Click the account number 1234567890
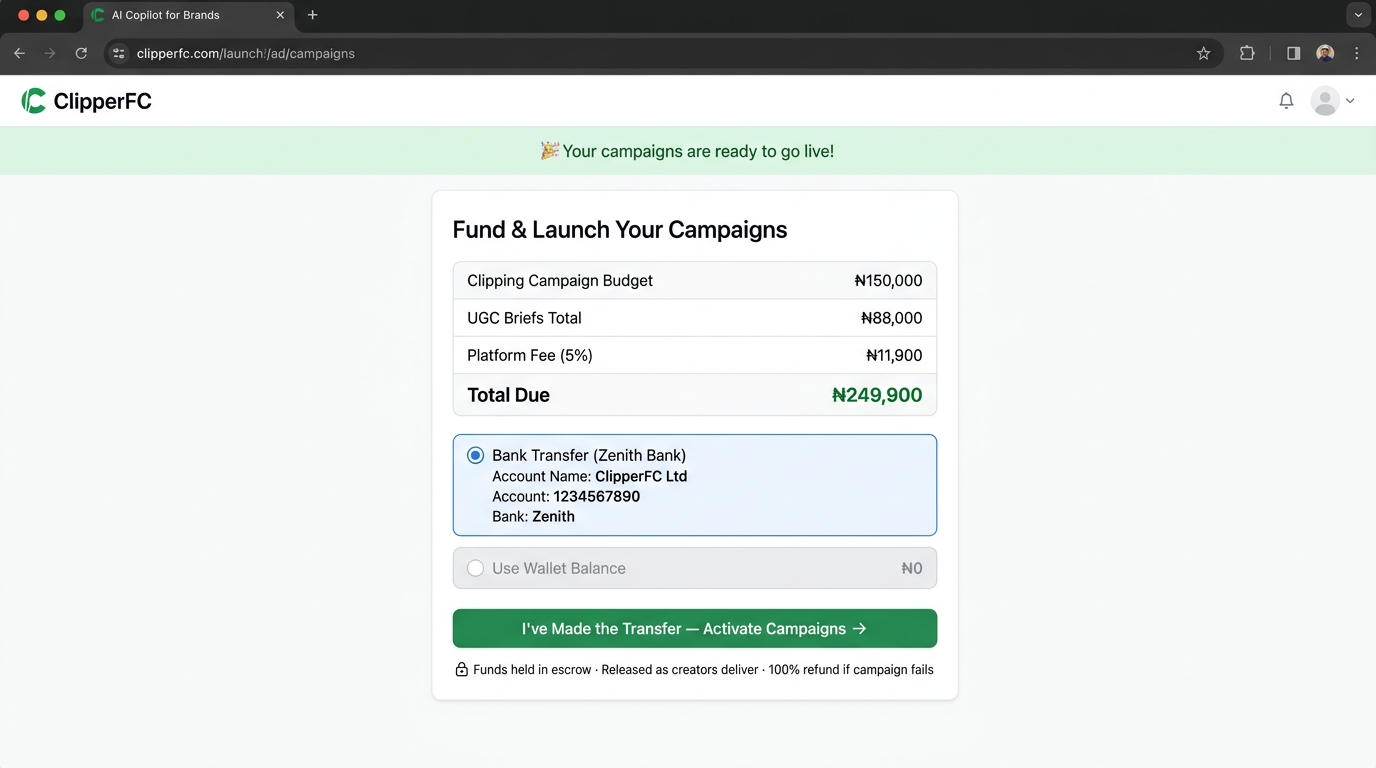The image size is (1376, 768). click(x=596, y=496)
